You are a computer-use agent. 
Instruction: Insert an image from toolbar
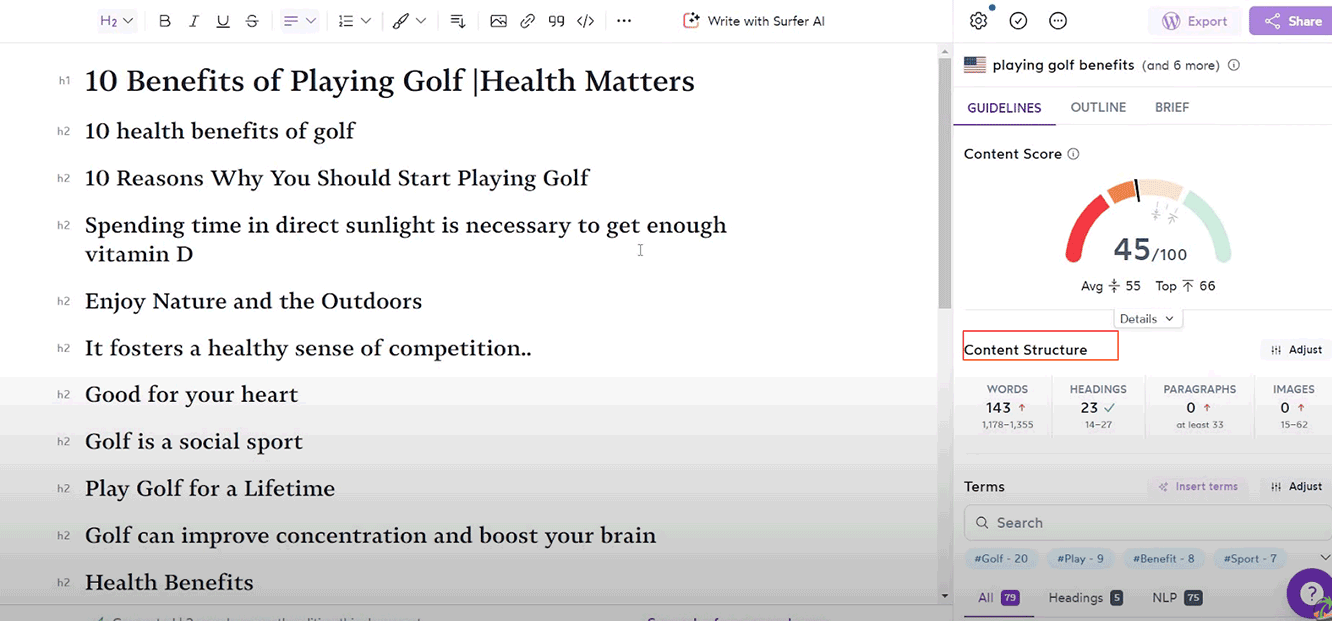(x=498, y=21)
